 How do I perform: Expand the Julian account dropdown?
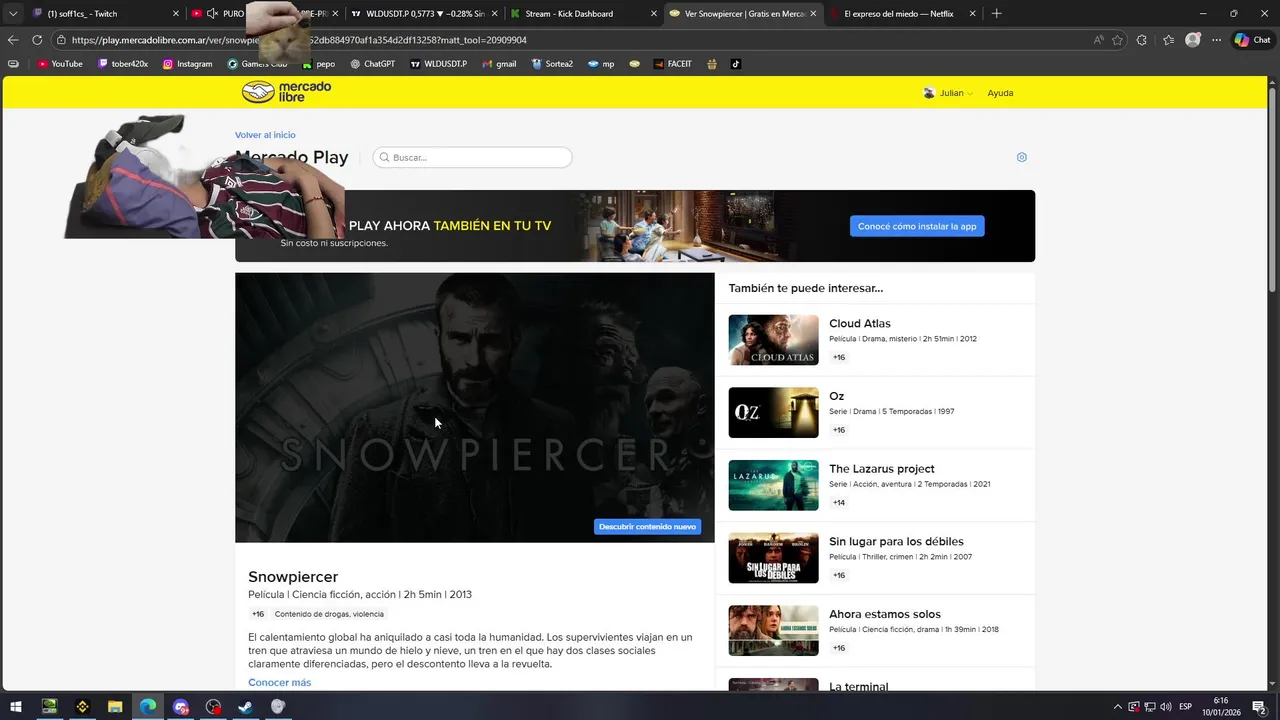pyautogui.click(x=948, y=93)
